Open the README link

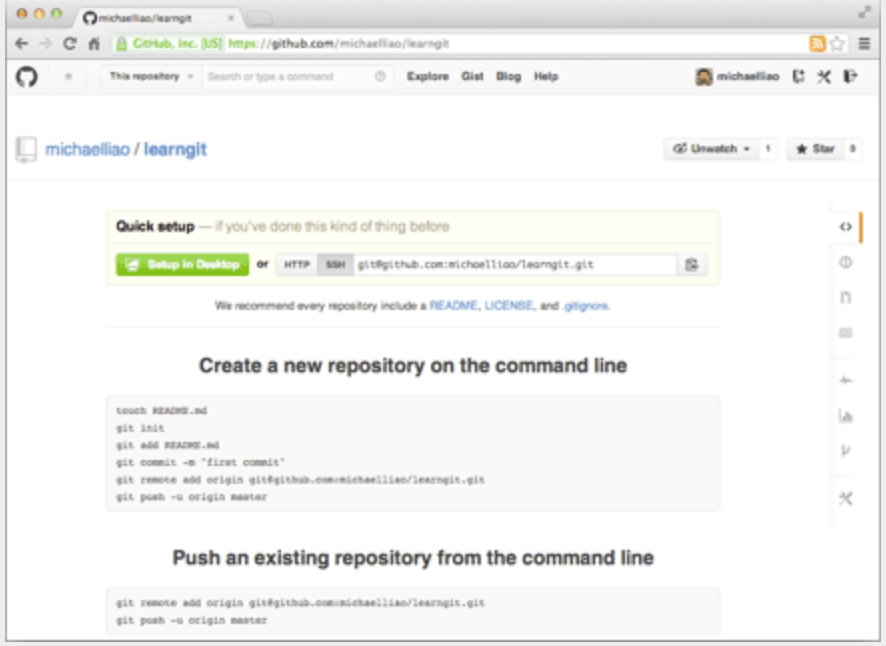pyautogui.click(x=453, y=306)
